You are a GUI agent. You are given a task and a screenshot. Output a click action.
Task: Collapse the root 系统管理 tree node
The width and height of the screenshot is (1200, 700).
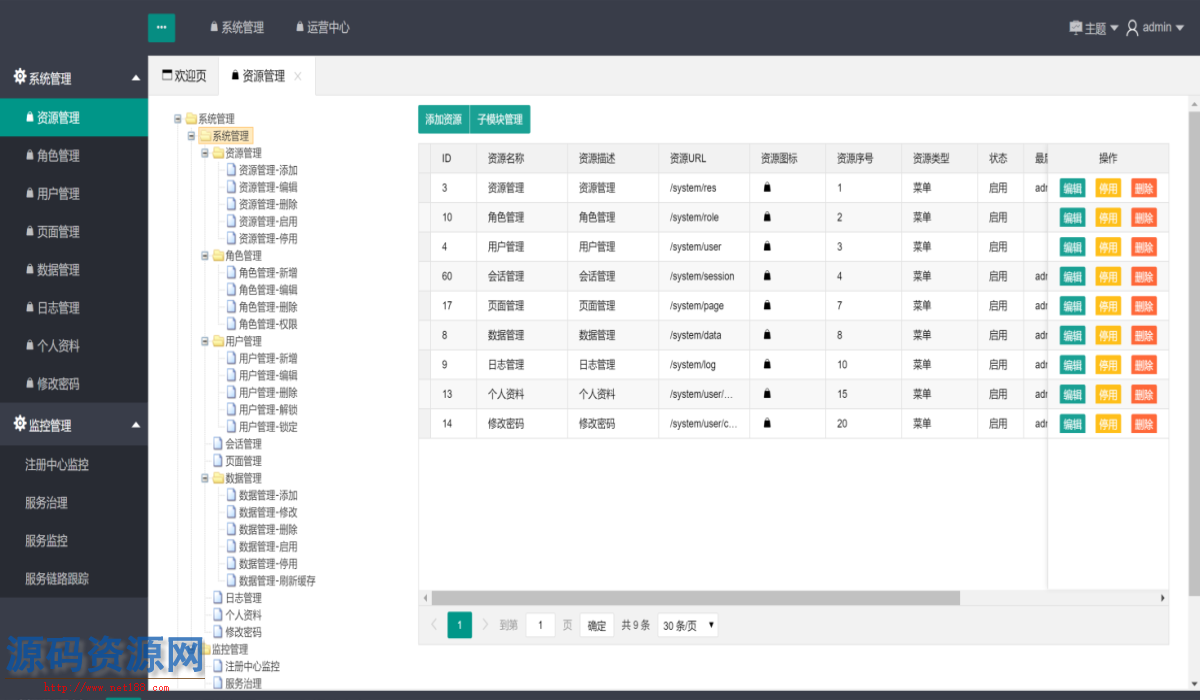[x=178, y=118]
